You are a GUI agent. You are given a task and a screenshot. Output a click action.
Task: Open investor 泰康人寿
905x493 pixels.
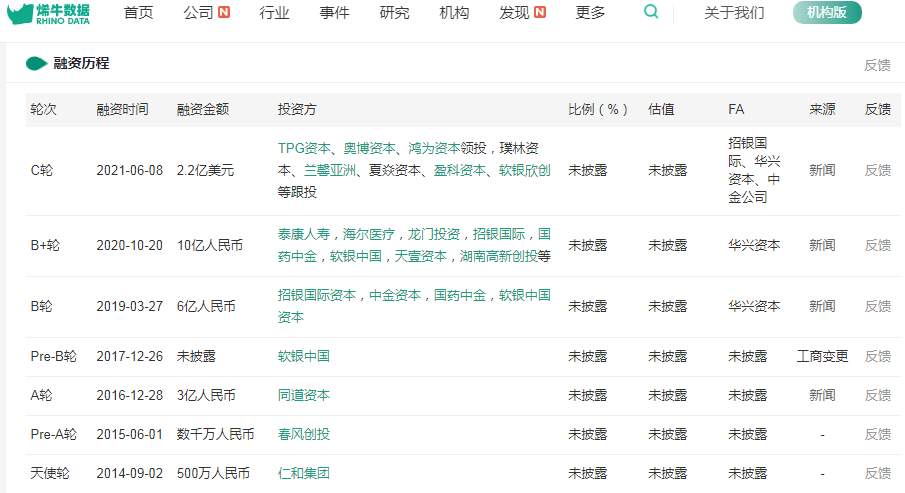[x=304, y=234]
